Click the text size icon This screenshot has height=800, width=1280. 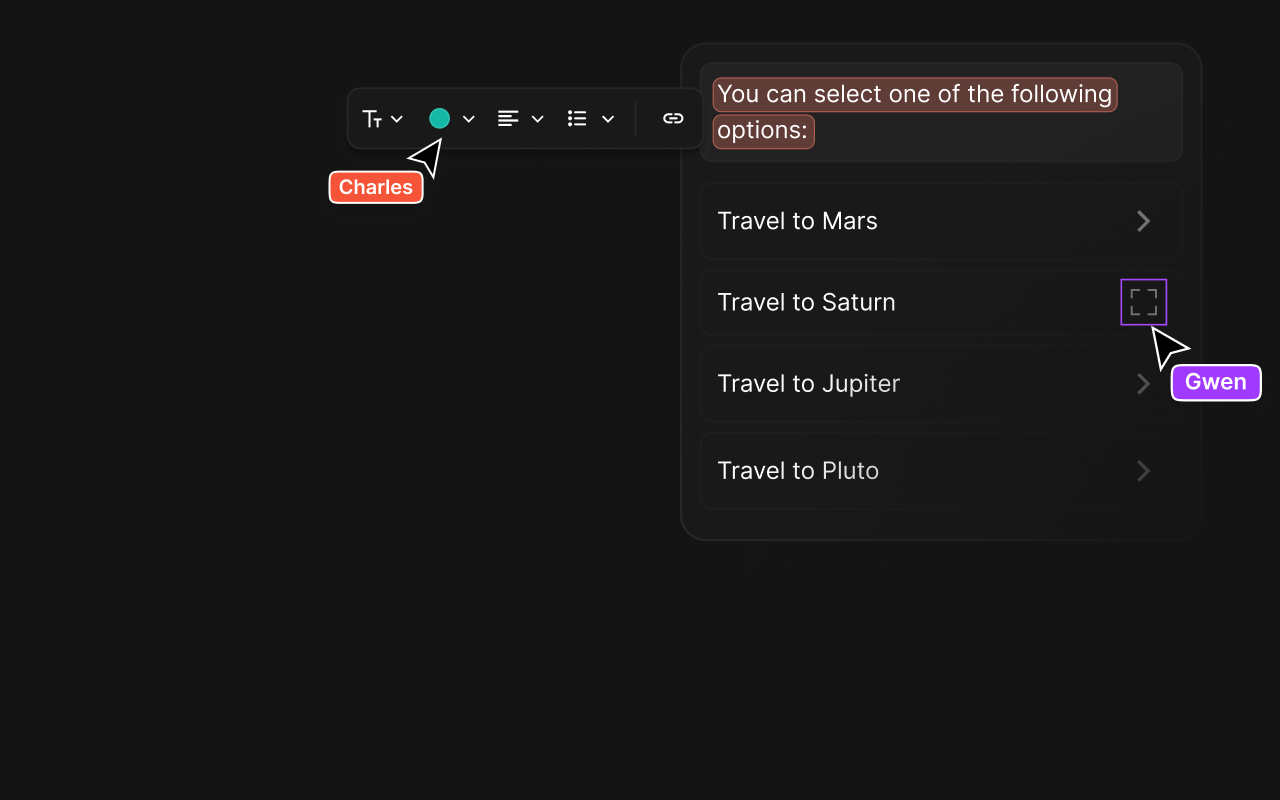coord(372,119)
